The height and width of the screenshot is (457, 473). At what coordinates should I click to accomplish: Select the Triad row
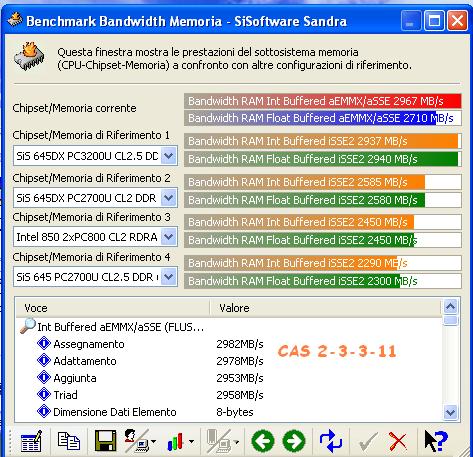pos(229,395)
